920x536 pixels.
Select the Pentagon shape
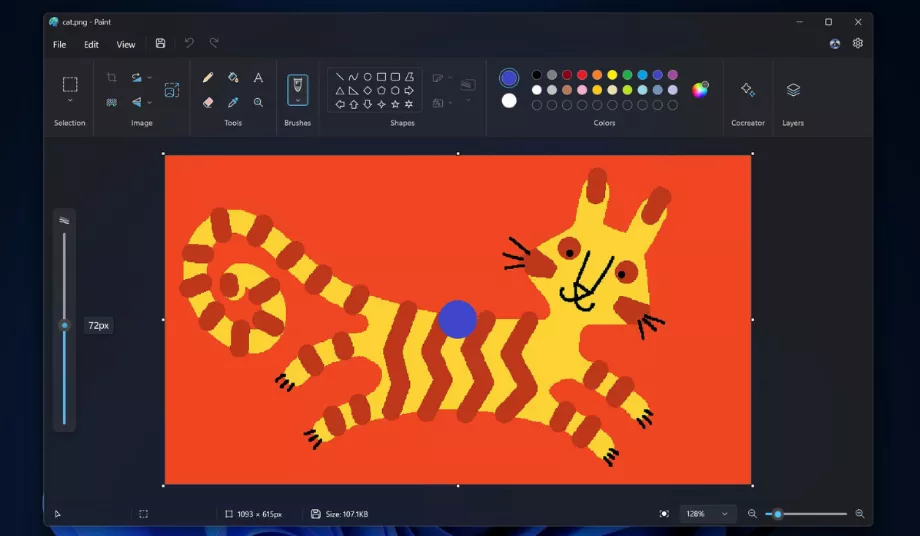point(381,91)
